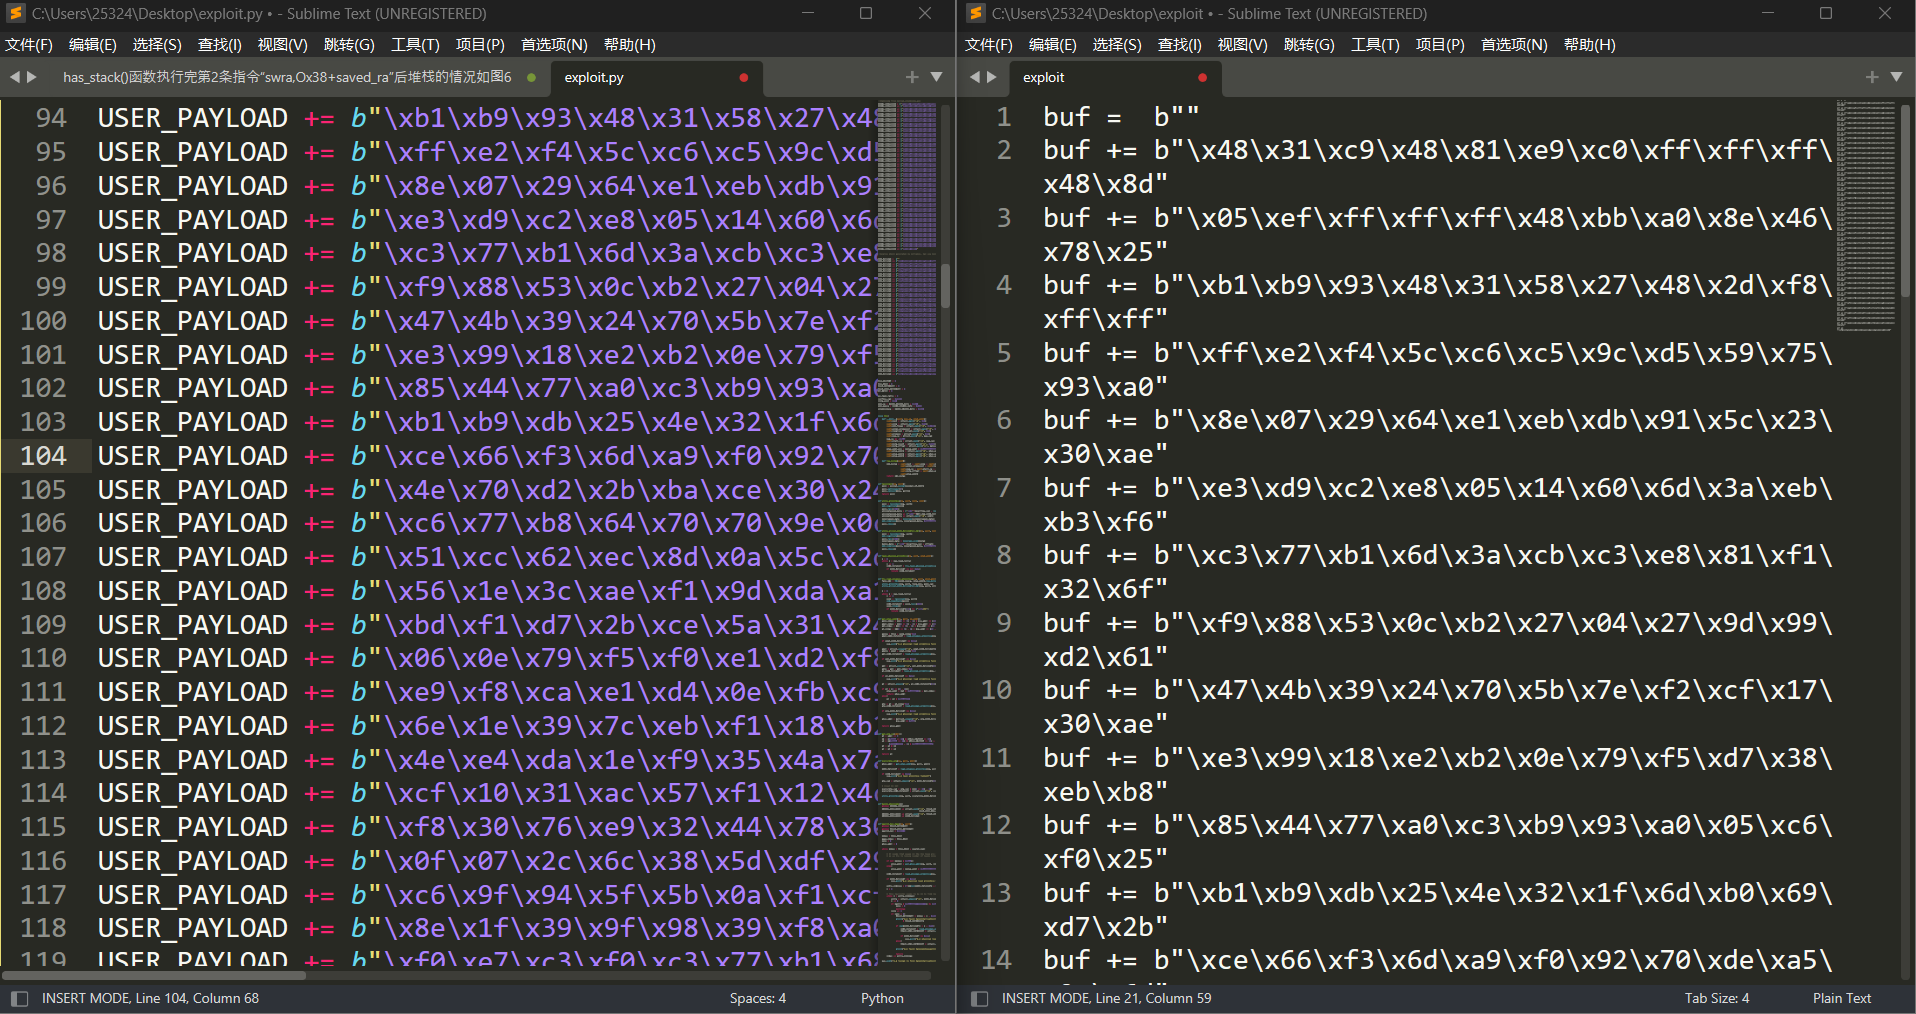Click the right window minimap
1916x1014 pixels.
click(1866, 215)
